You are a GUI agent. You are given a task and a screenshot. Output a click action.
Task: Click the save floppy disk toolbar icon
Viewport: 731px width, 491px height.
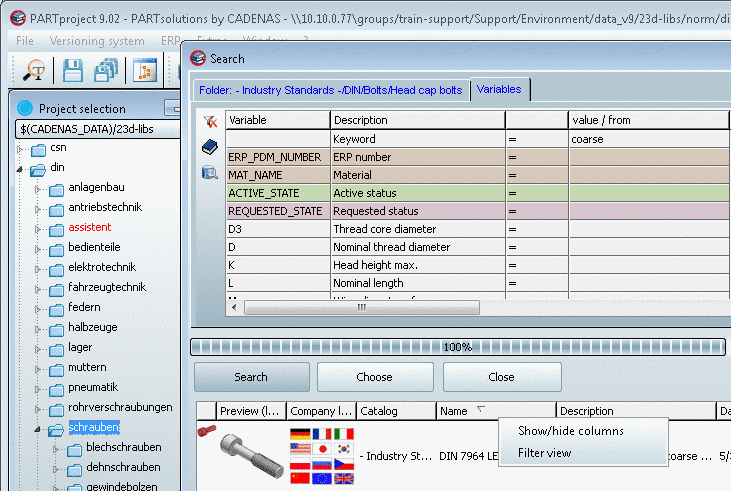(x=73, y=71)
